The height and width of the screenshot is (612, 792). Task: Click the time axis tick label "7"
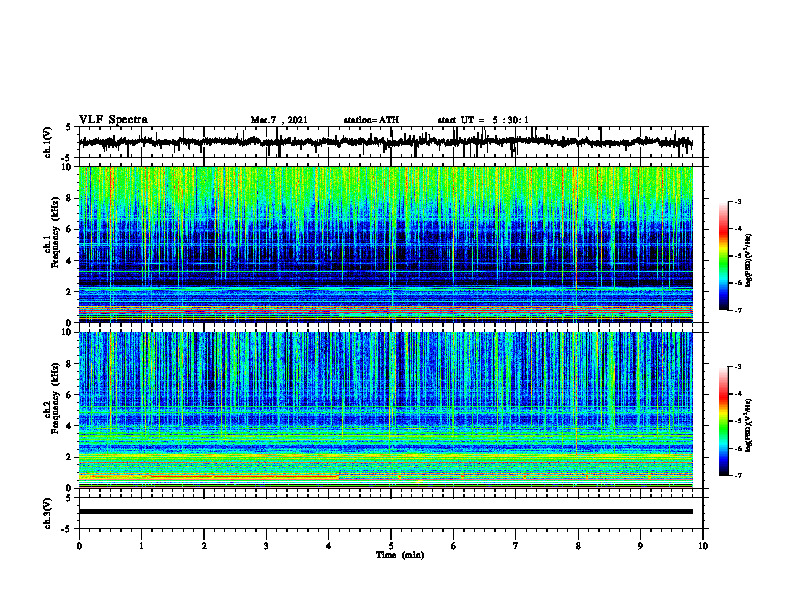[516, 546]
